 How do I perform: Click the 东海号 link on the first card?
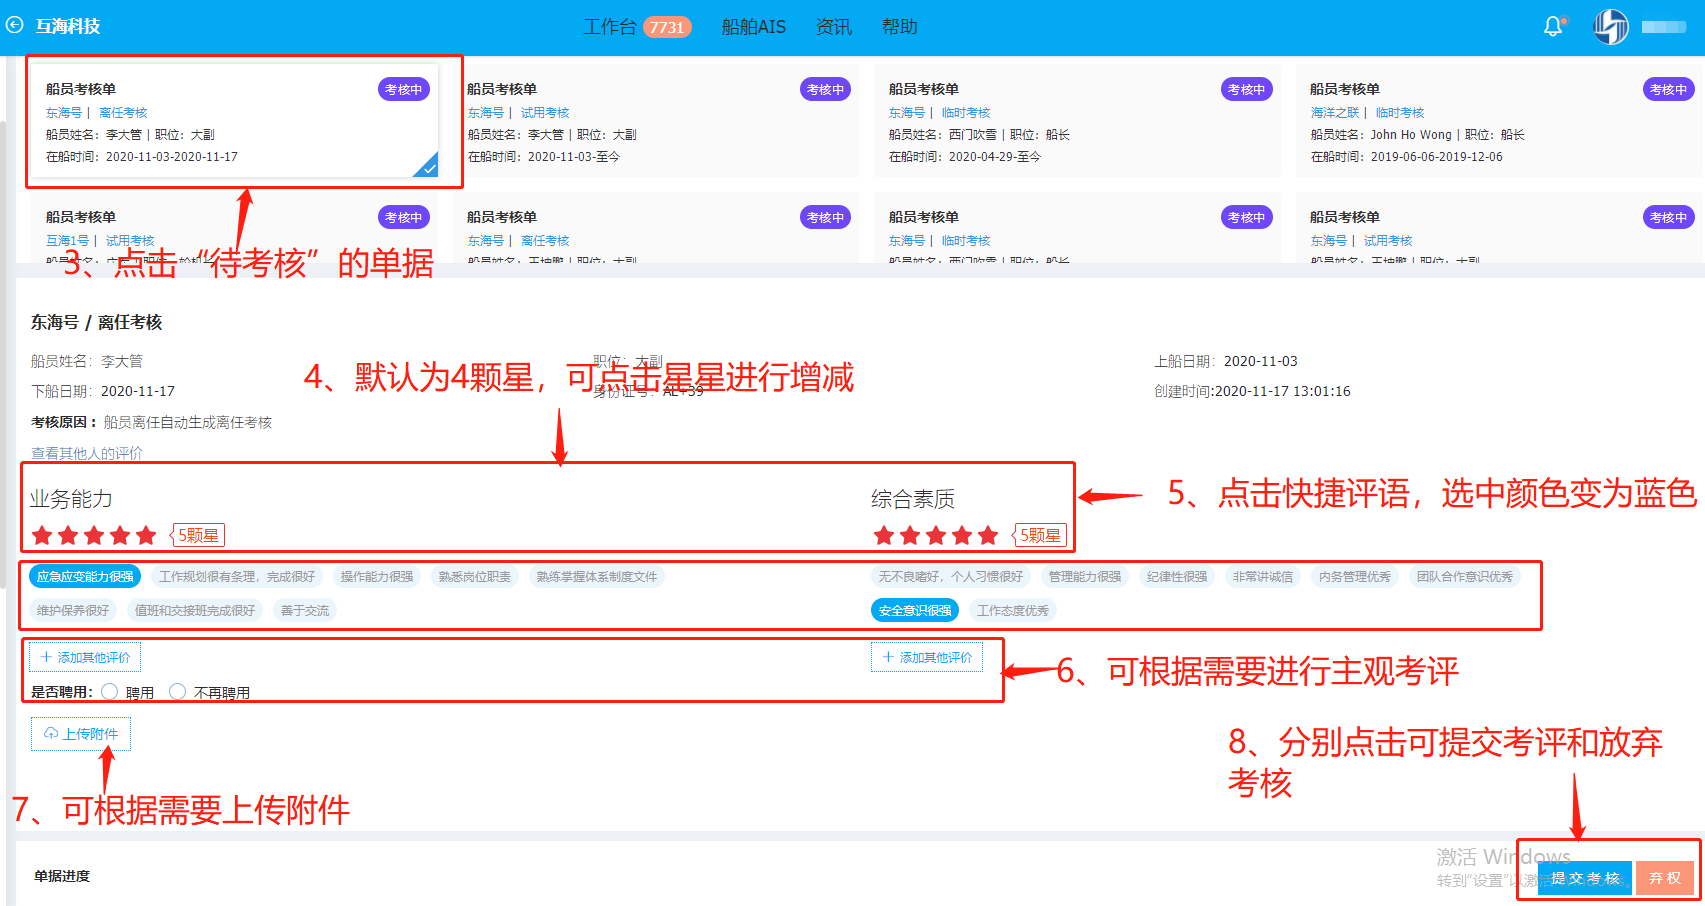(x=64, y=113)
